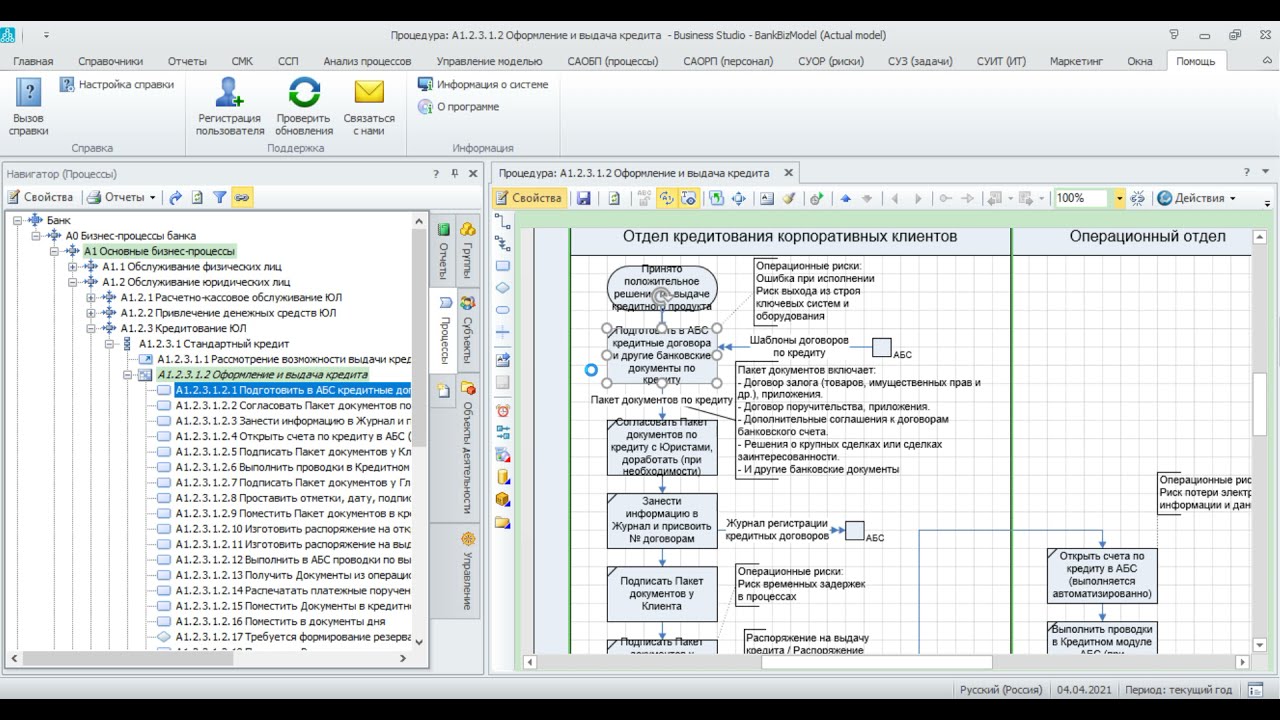1280x720 pixels.
Task: Collapse the A1.2.3 Кредитование ЮЛ node
Action: coord(91,328)
